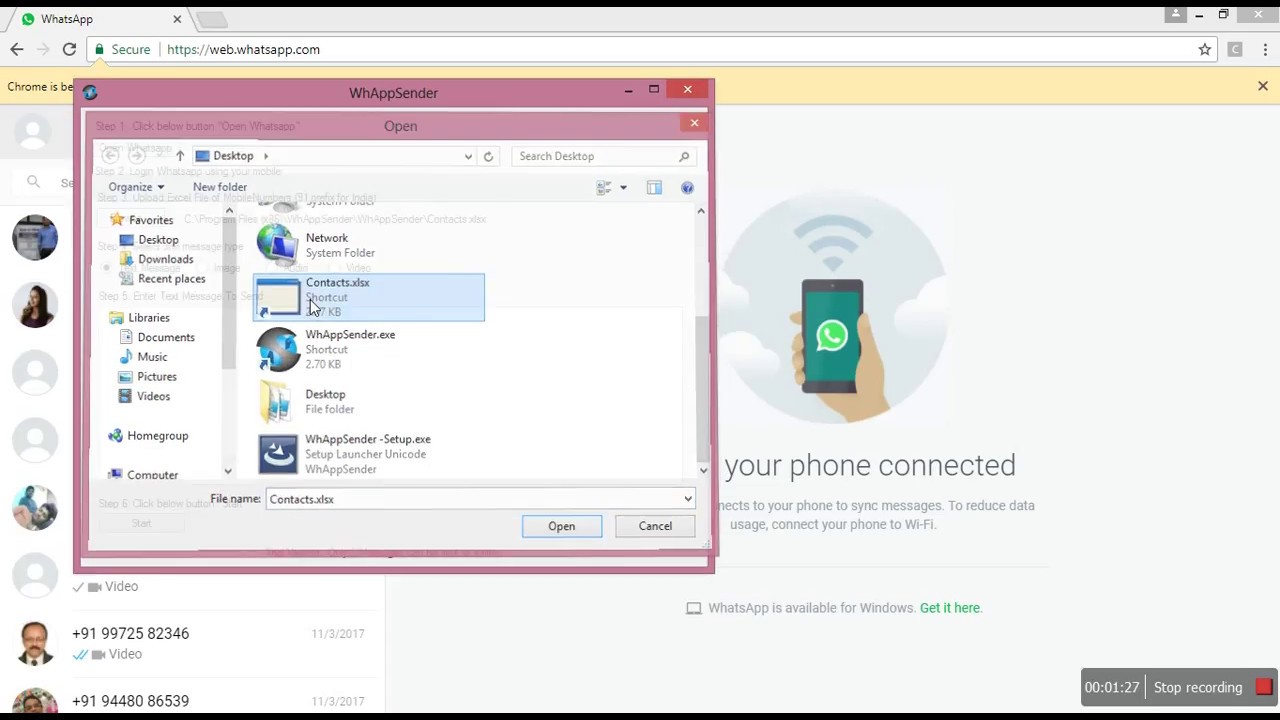Expand the File name combo box arrow
This screenshot has height=720, width=1280.
pyautogui.click(x=687, y=499)
